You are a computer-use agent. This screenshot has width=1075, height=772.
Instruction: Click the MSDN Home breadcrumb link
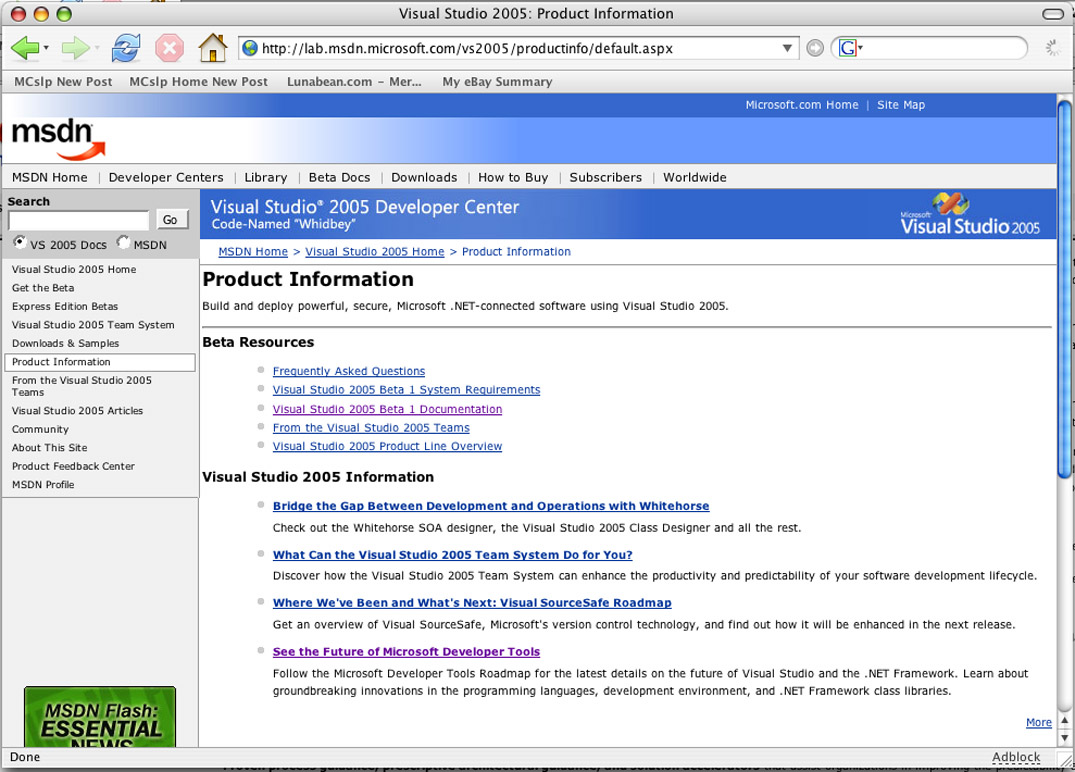[253, 252]
